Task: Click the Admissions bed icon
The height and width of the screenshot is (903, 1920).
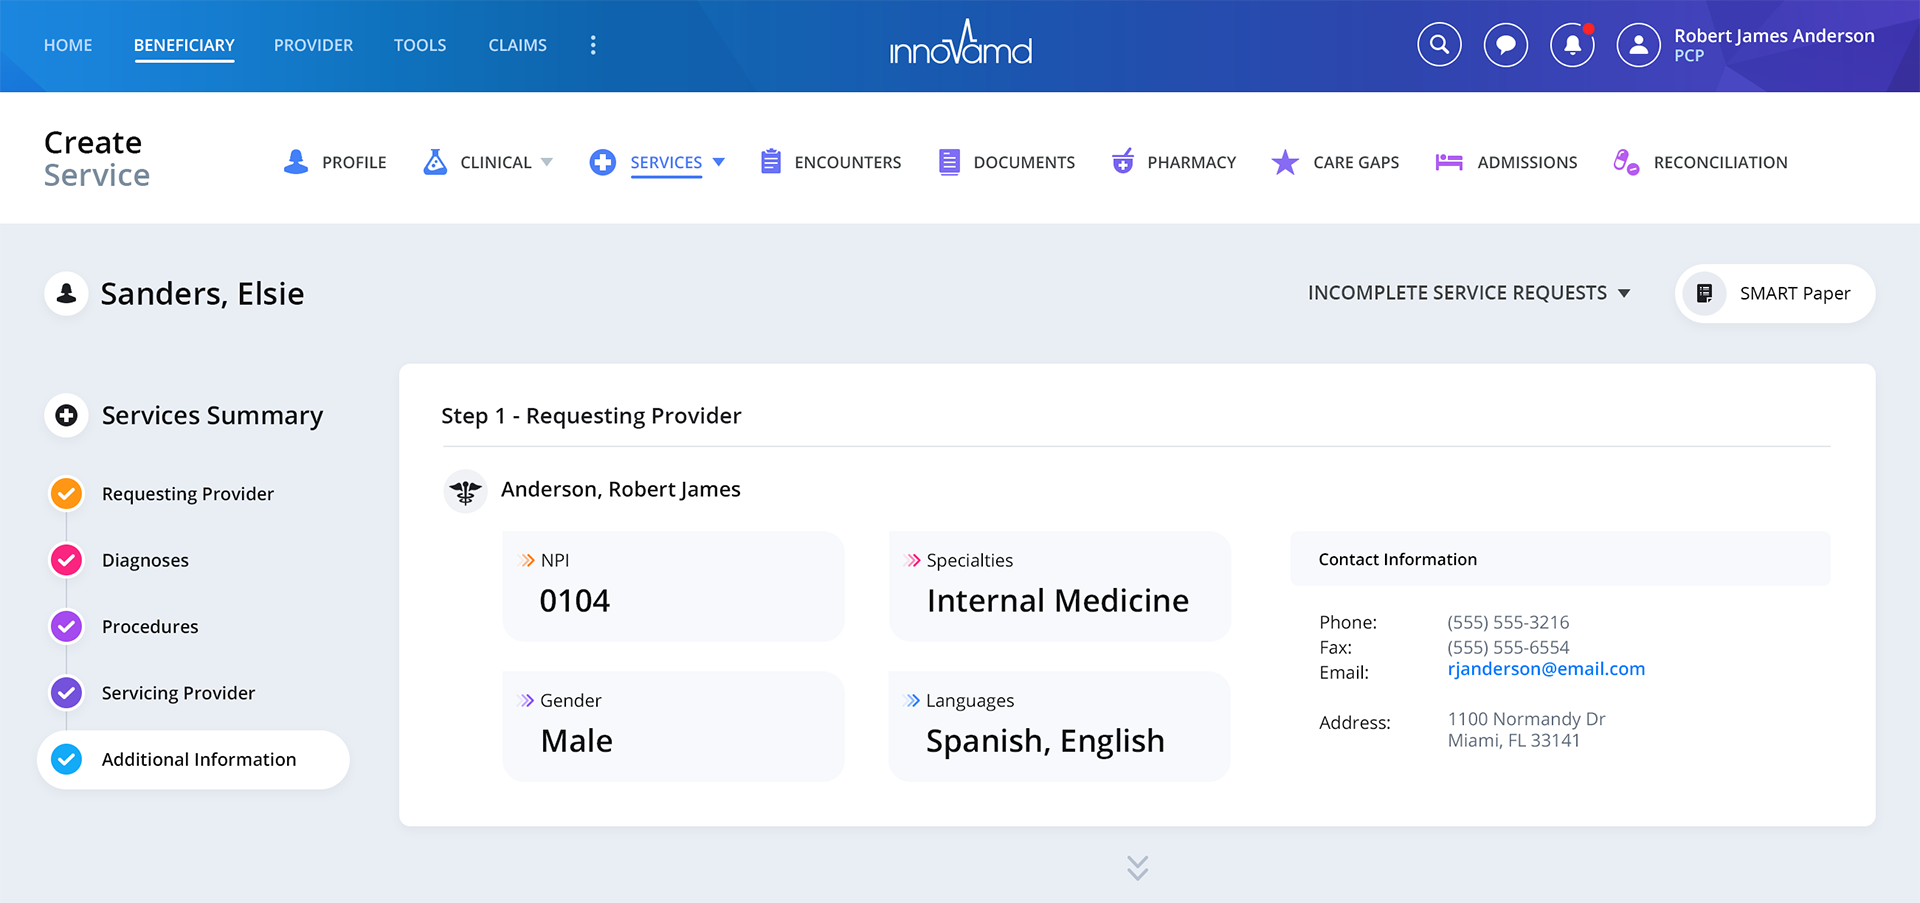Action: [x=1449, y=162]
